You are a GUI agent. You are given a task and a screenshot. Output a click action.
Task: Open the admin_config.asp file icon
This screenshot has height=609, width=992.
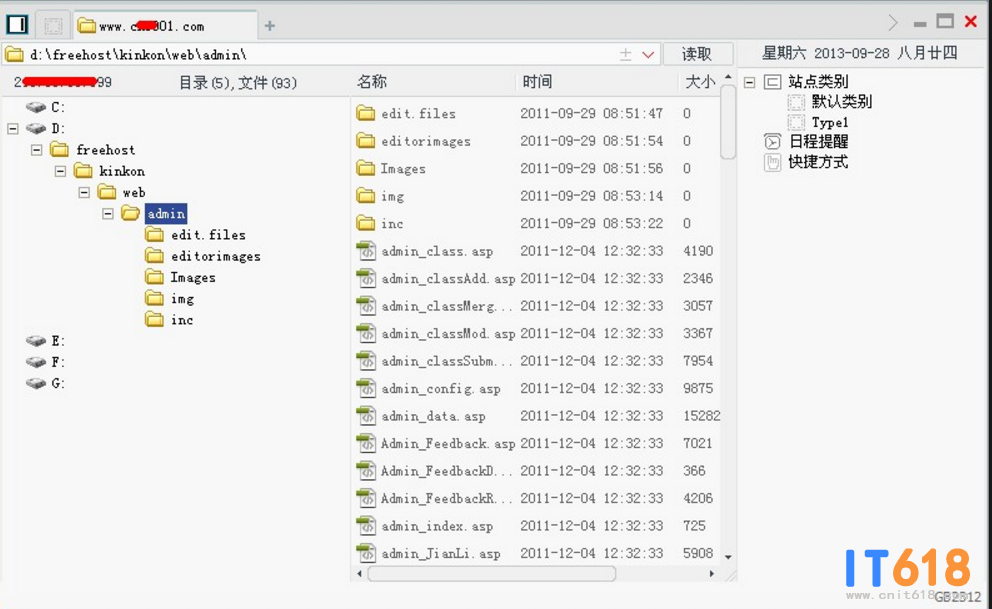click(366, 388)
